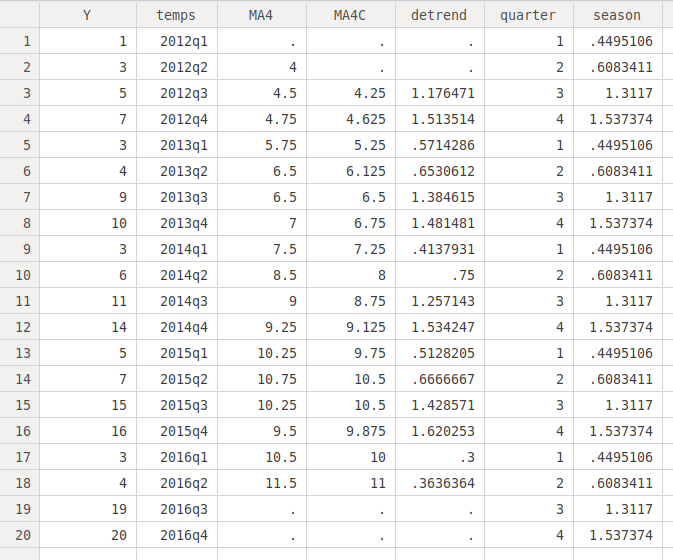Select the MA4C cell showing 4.625
Image resolution: width=673 pixels, height=560 pixels.
[x=351, y=119]
